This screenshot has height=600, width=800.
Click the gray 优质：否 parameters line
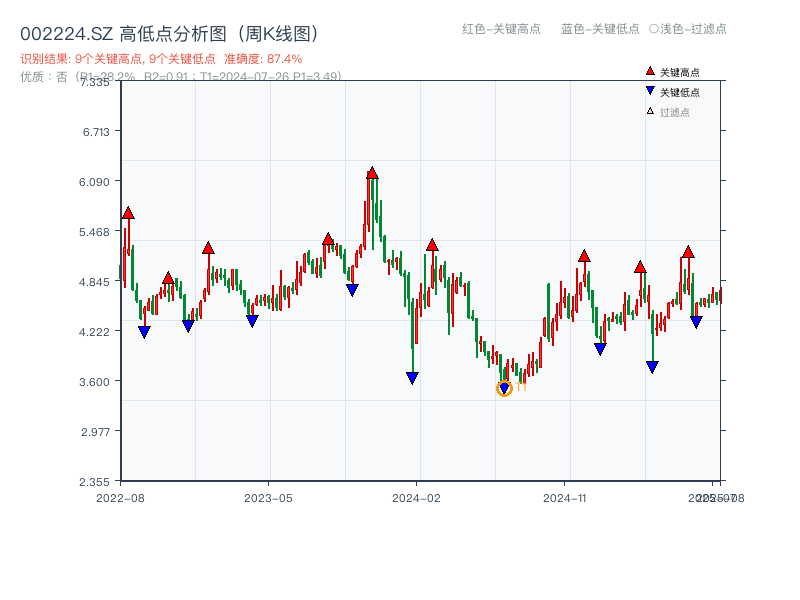[x=181, y=76]
